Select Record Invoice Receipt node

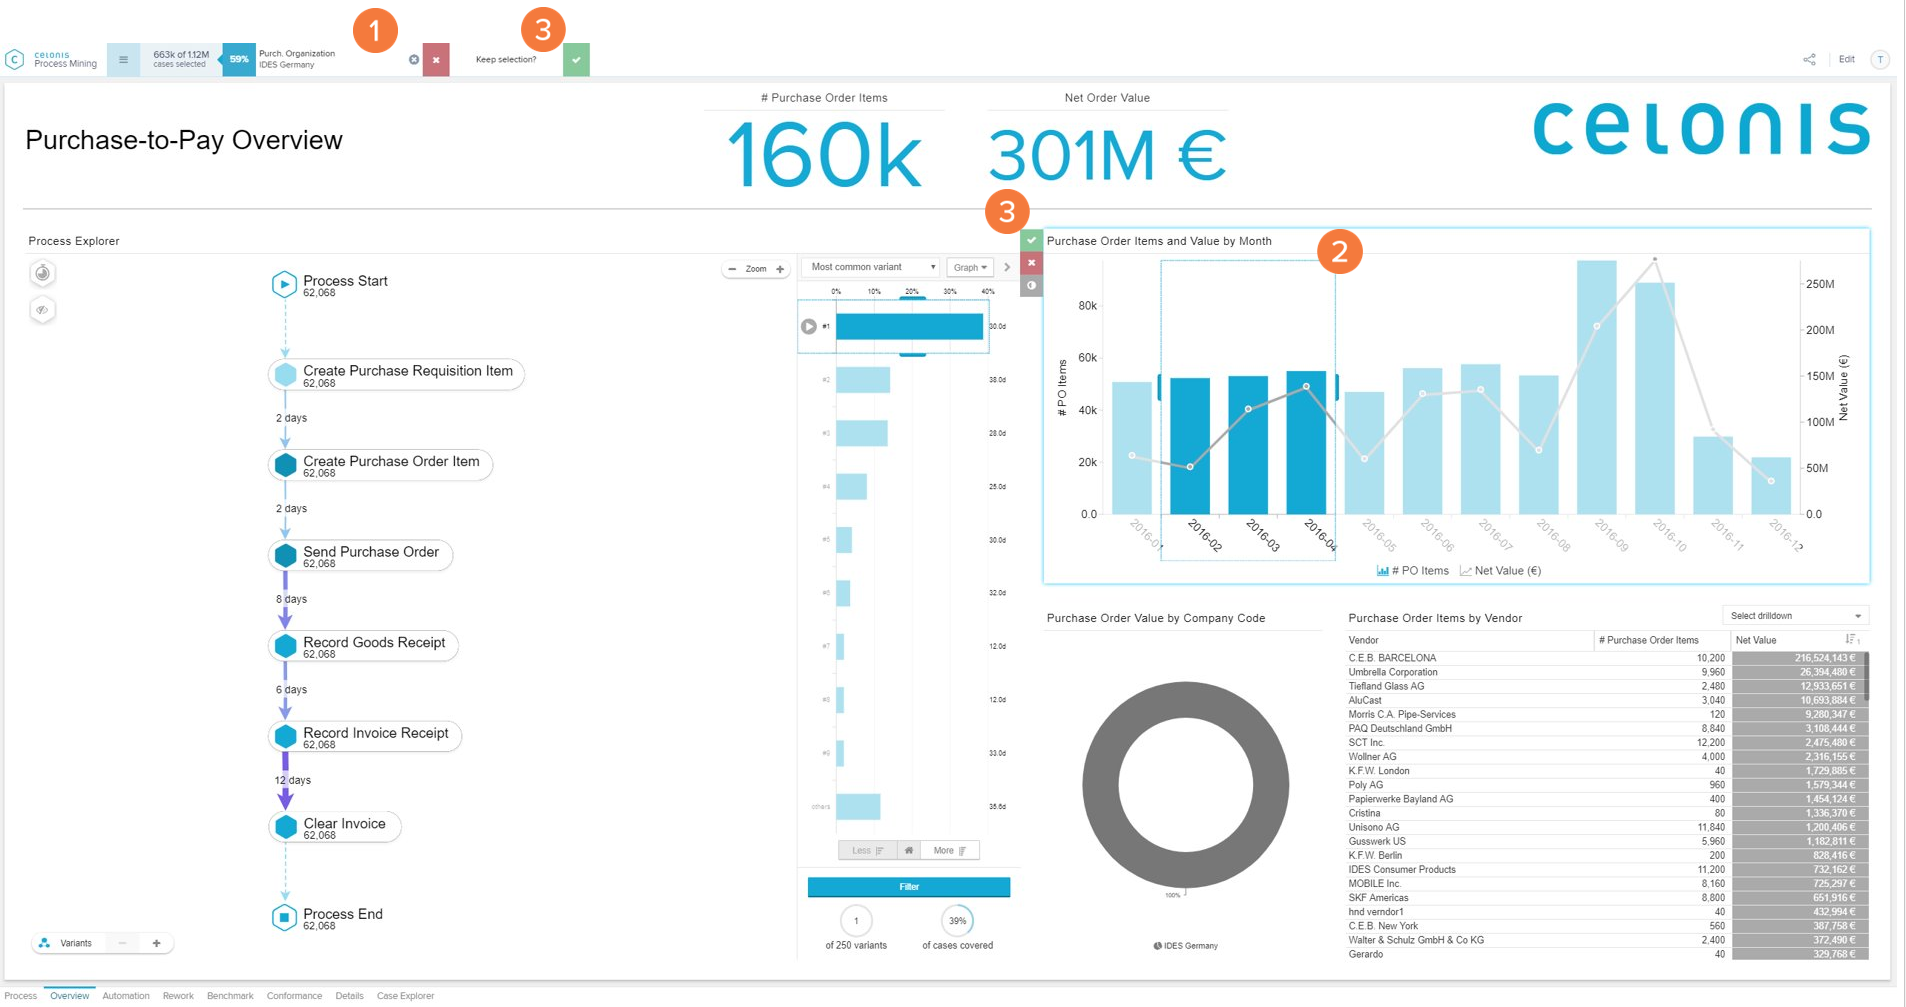(x=365, y=736)
